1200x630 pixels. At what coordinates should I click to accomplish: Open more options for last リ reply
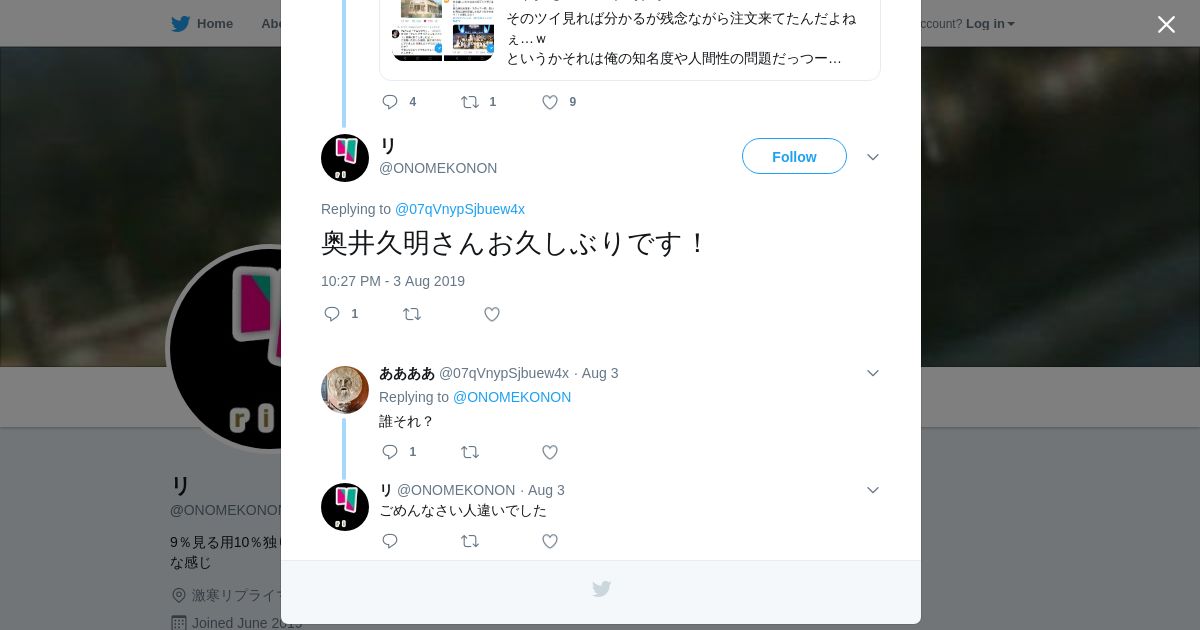[873, 490]
